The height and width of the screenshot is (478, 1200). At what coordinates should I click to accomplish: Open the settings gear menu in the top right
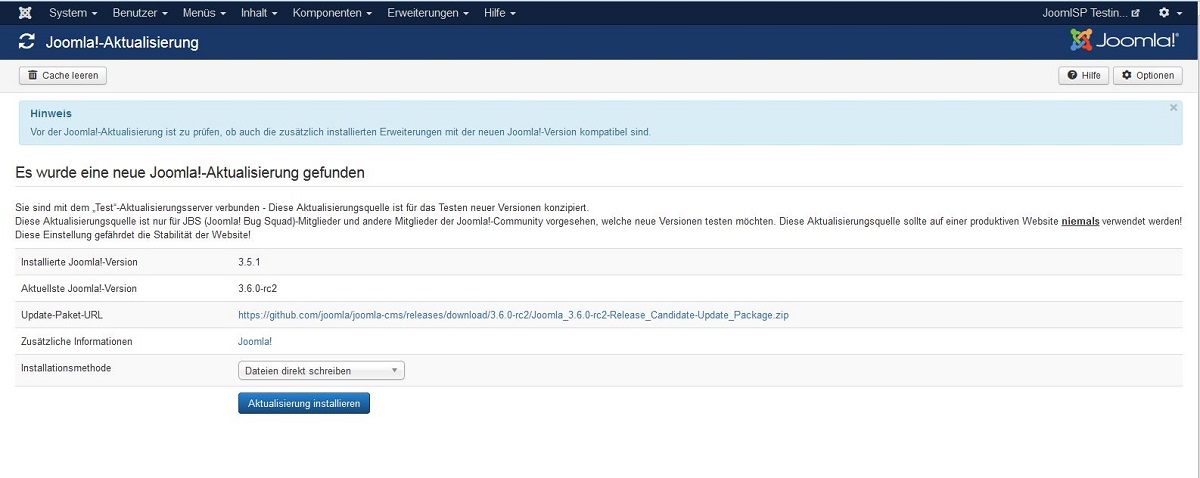[1168, 13]
